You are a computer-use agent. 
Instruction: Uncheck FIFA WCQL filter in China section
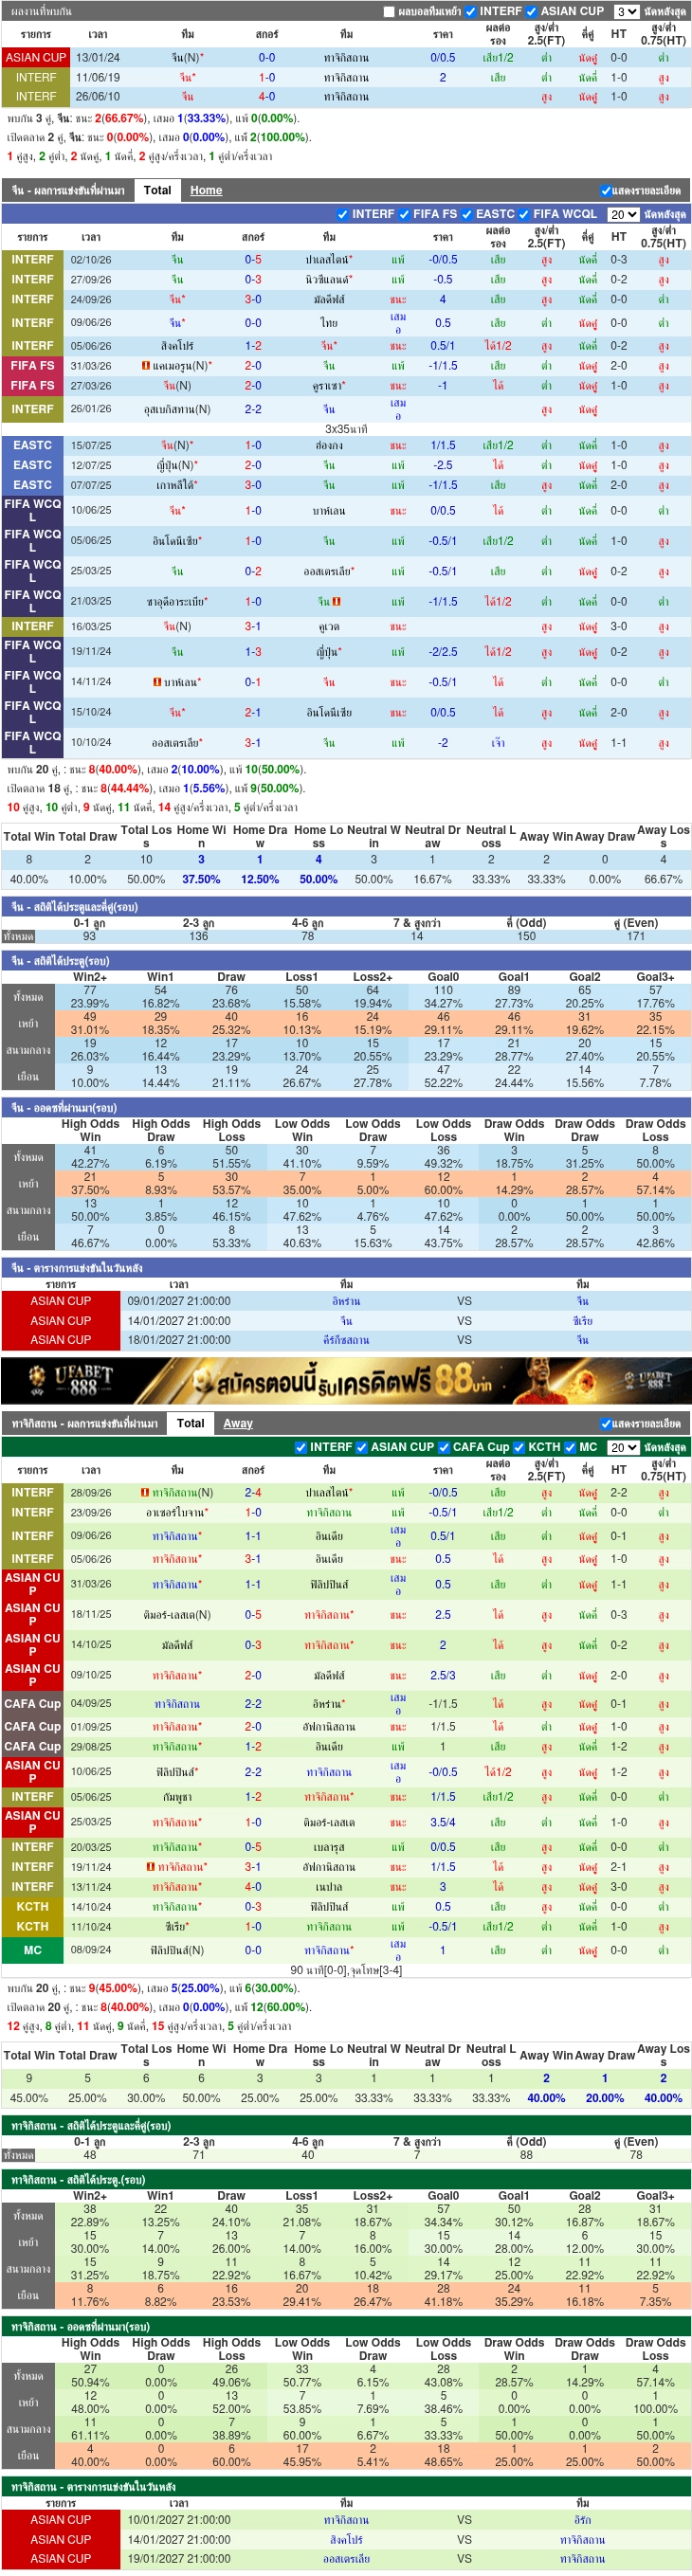pos(524,214)
